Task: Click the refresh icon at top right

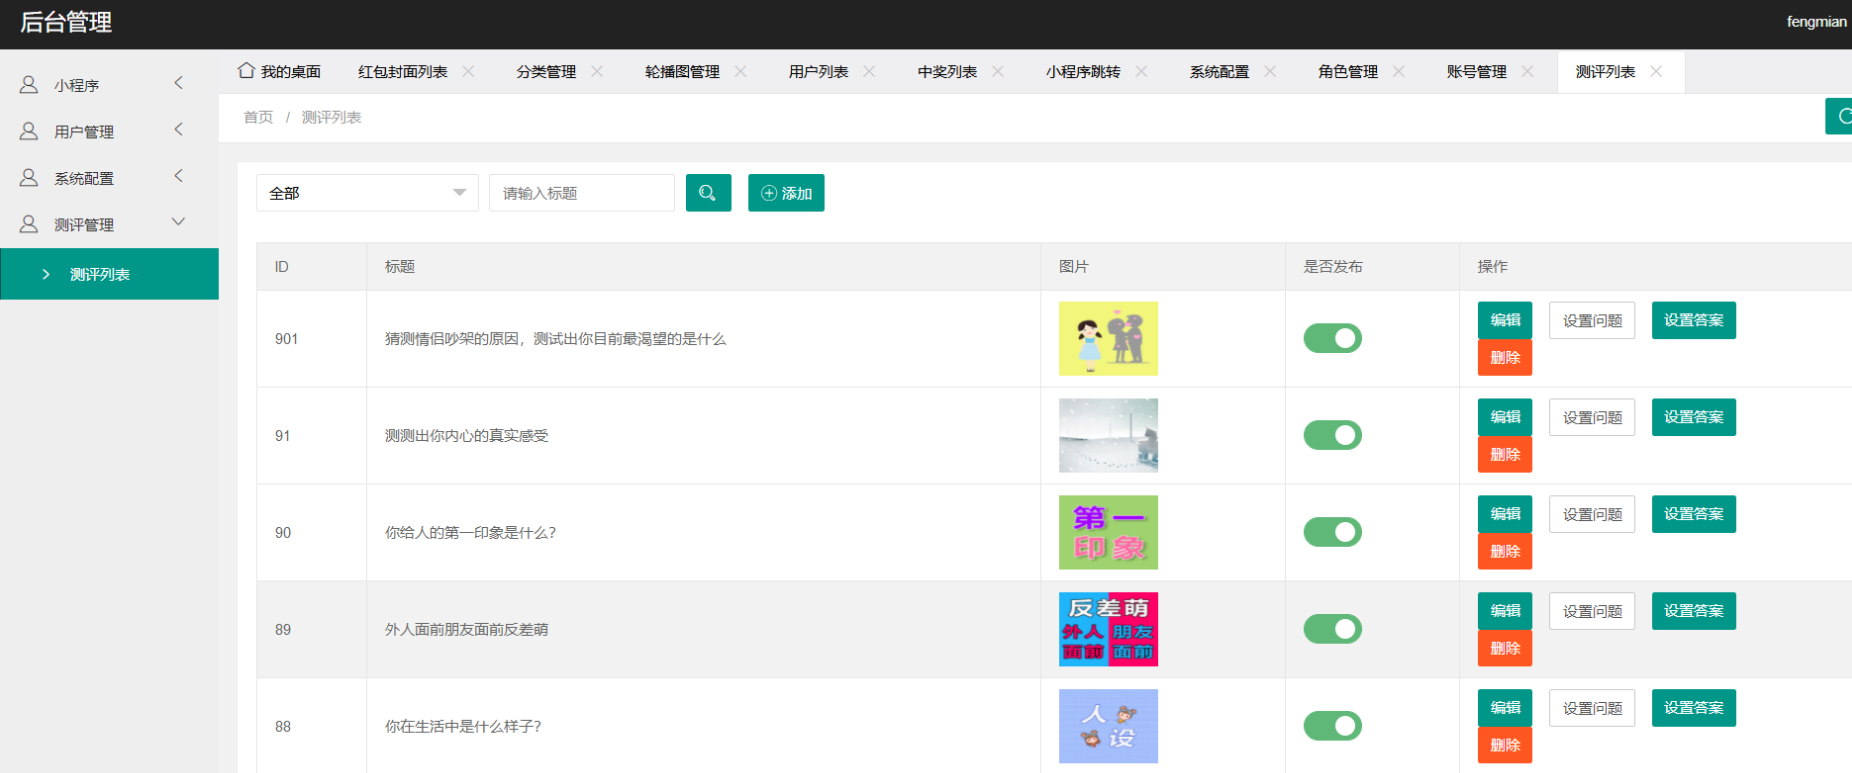Action: (x=1841, y=116)
